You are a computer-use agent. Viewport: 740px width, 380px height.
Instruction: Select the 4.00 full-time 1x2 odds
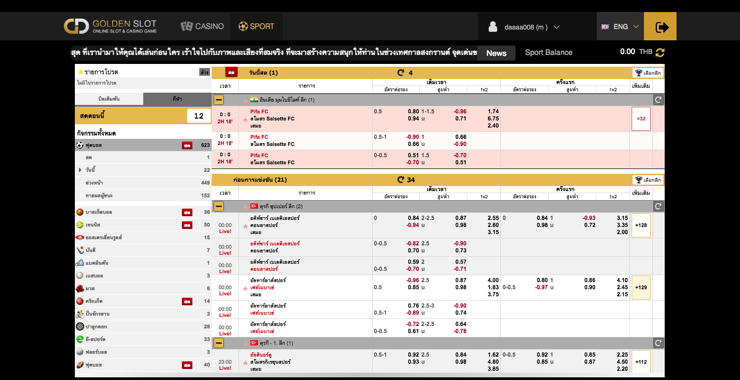pos(493,280)
